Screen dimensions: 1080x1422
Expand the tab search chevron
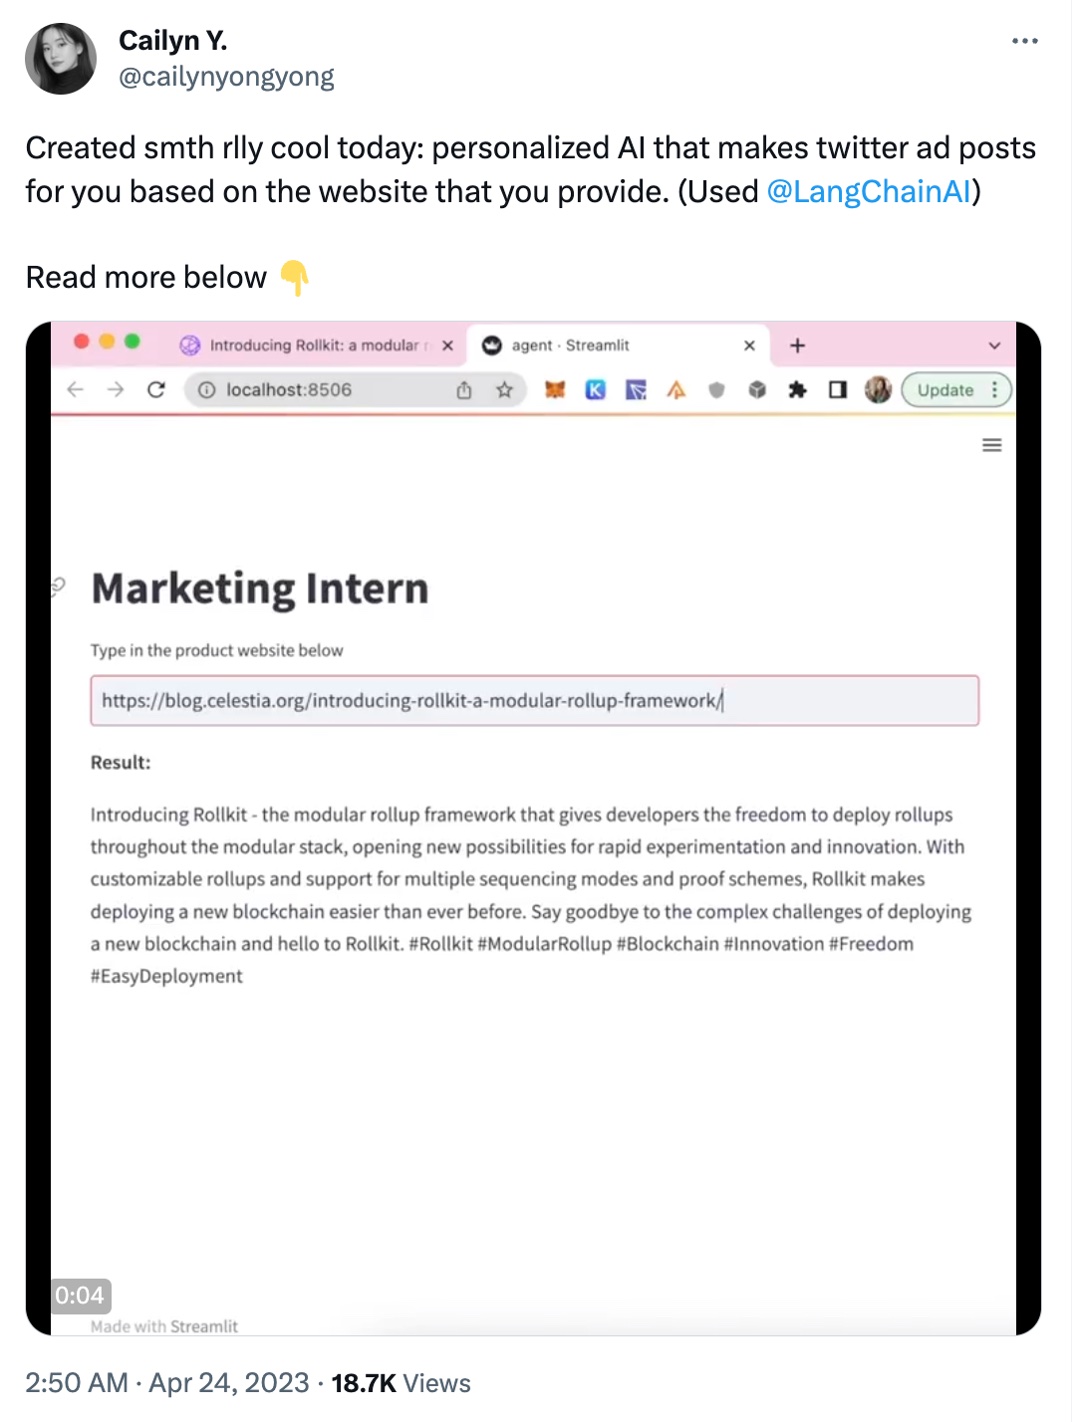pyautogui.click(x=994, y=346)
